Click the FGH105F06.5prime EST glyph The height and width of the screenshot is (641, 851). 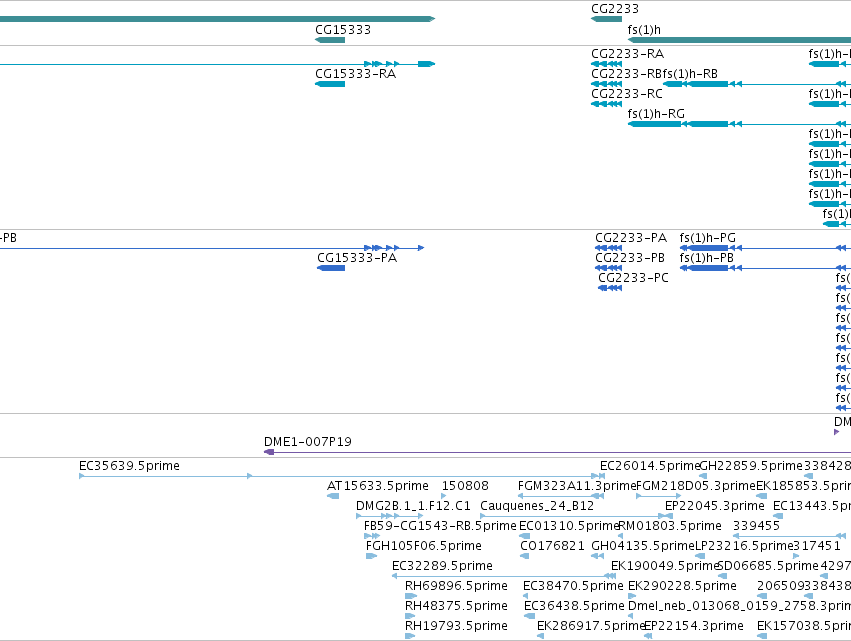[x=371, y=556]
